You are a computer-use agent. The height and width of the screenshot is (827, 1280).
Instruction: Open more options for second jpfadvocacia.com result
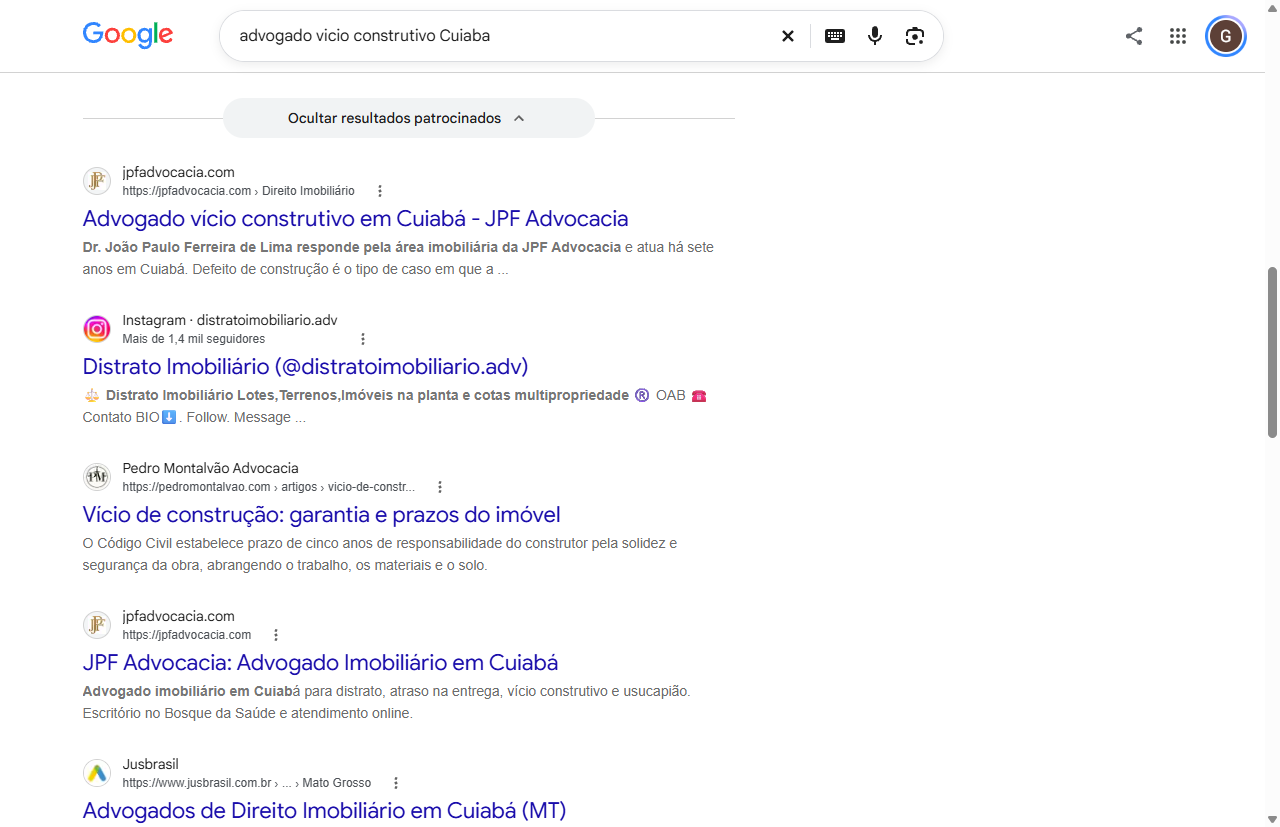click(276, 635)
